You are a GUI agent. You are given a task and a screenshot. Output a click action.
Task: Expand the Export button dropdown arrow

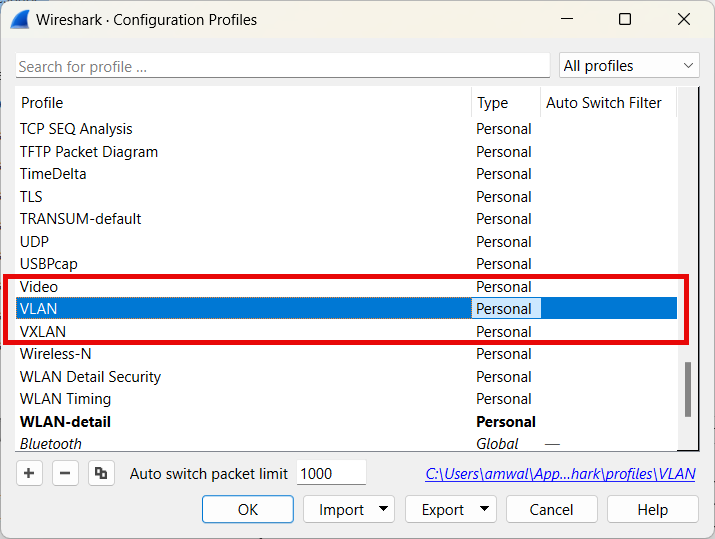[x=486, y=509]
